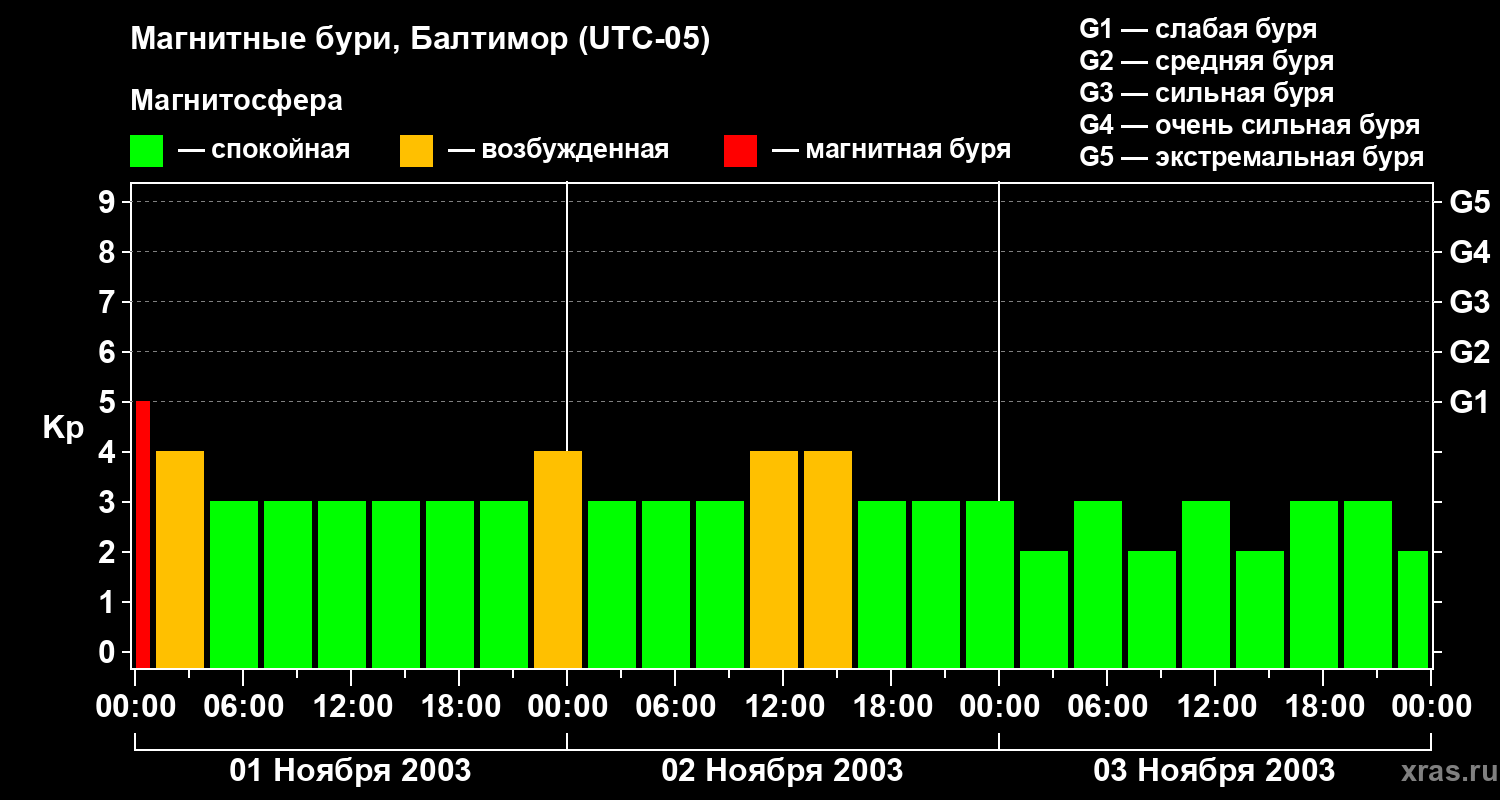Click the G5 label on the right axis

point(1468,203)
